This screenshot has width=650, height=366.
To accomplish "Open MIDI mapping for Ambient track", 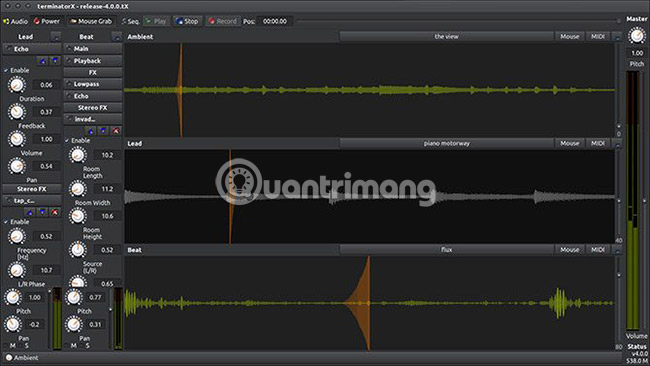I will click(x=598, y=36).
